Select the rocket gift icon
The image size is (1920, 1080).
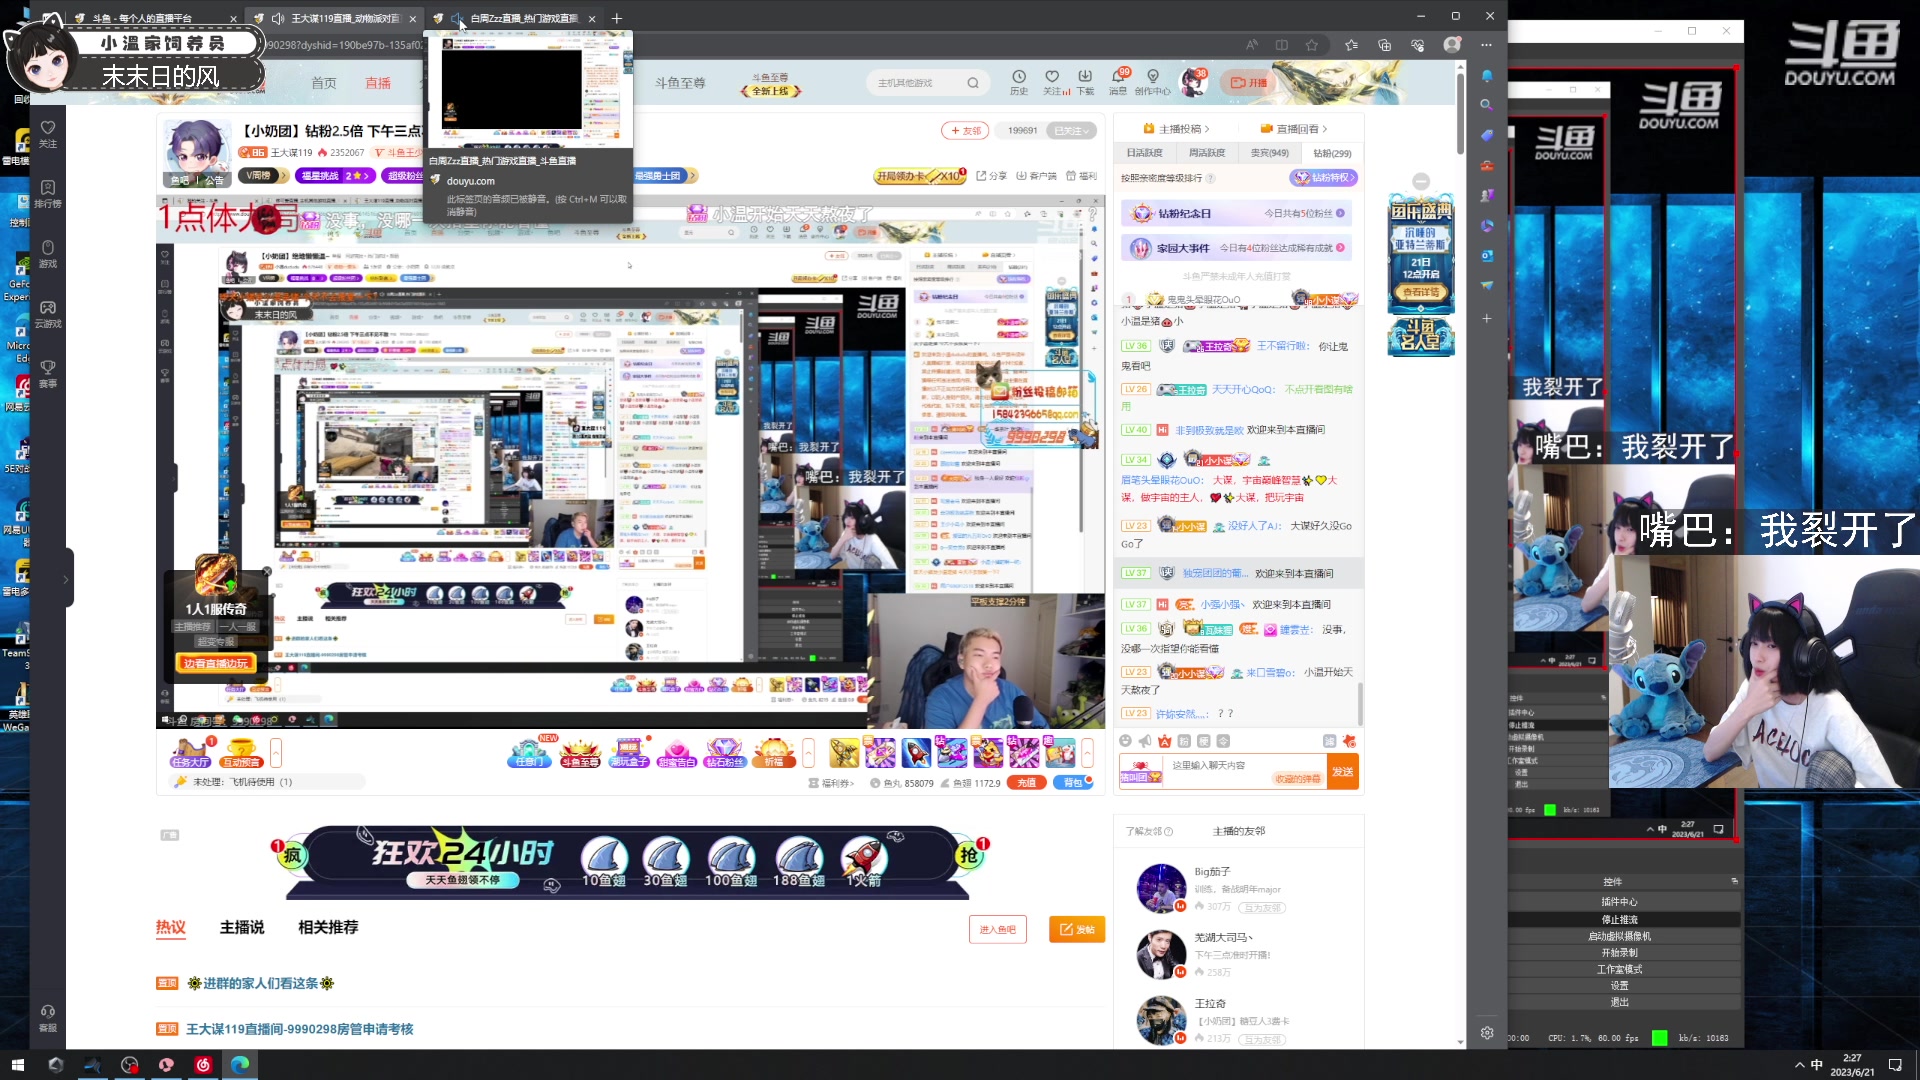(x=915, y=752)
